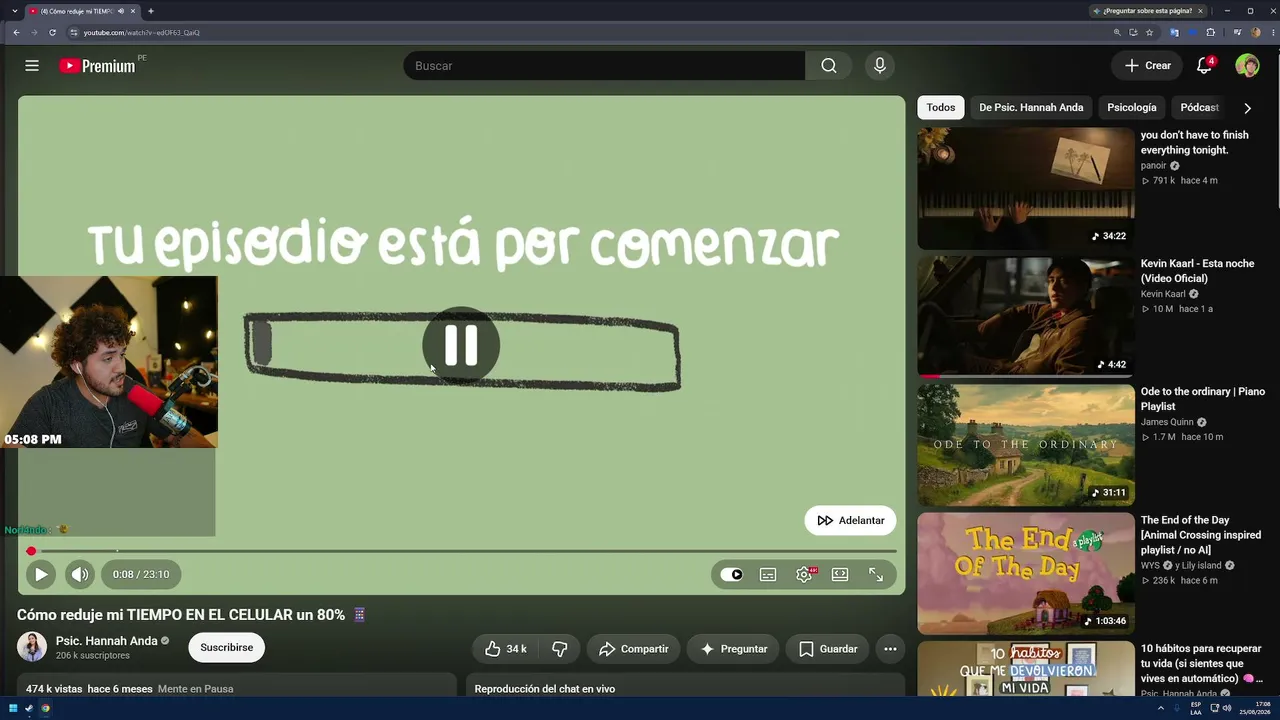Open the browser extensions puzzle icon
1280x720 pixels.
pyautogui.click(x=1210, y=32)
